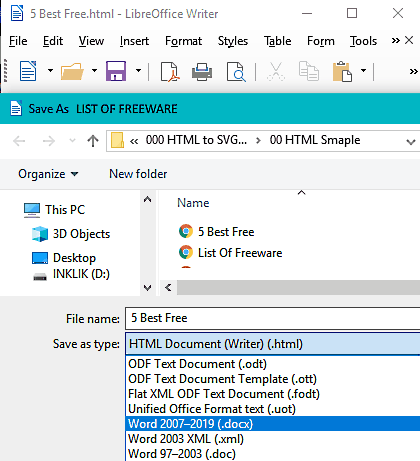Click the file list horizontal scrollbar track
The image size is (420, 461).
[x=298, y=287]
